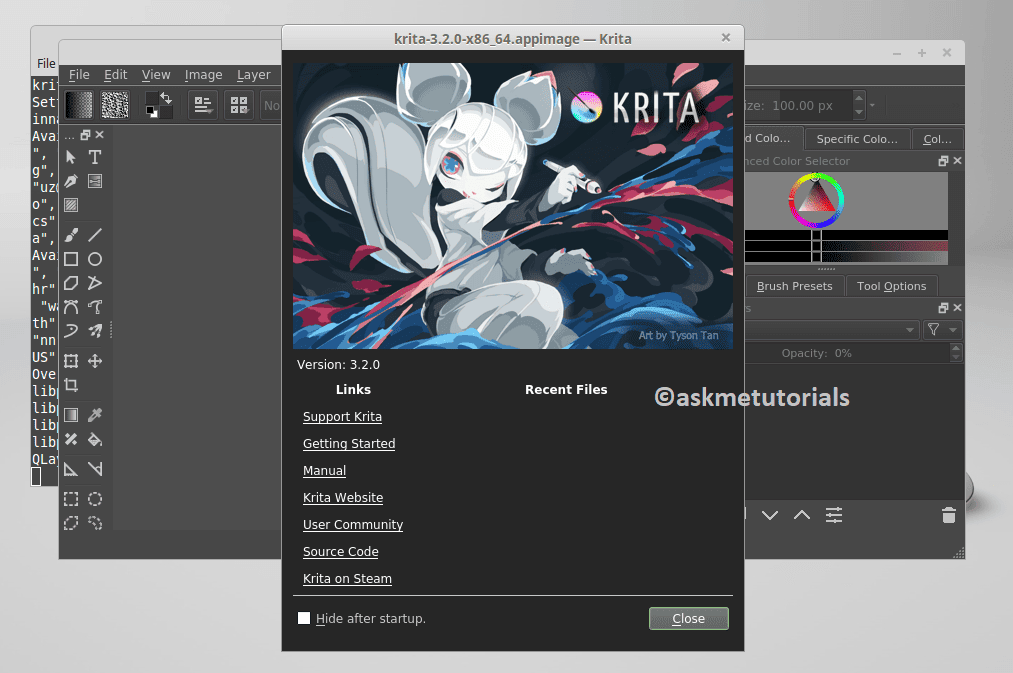1013x673 pixels.
Task: Open the View menu
Action: (156, 75)
